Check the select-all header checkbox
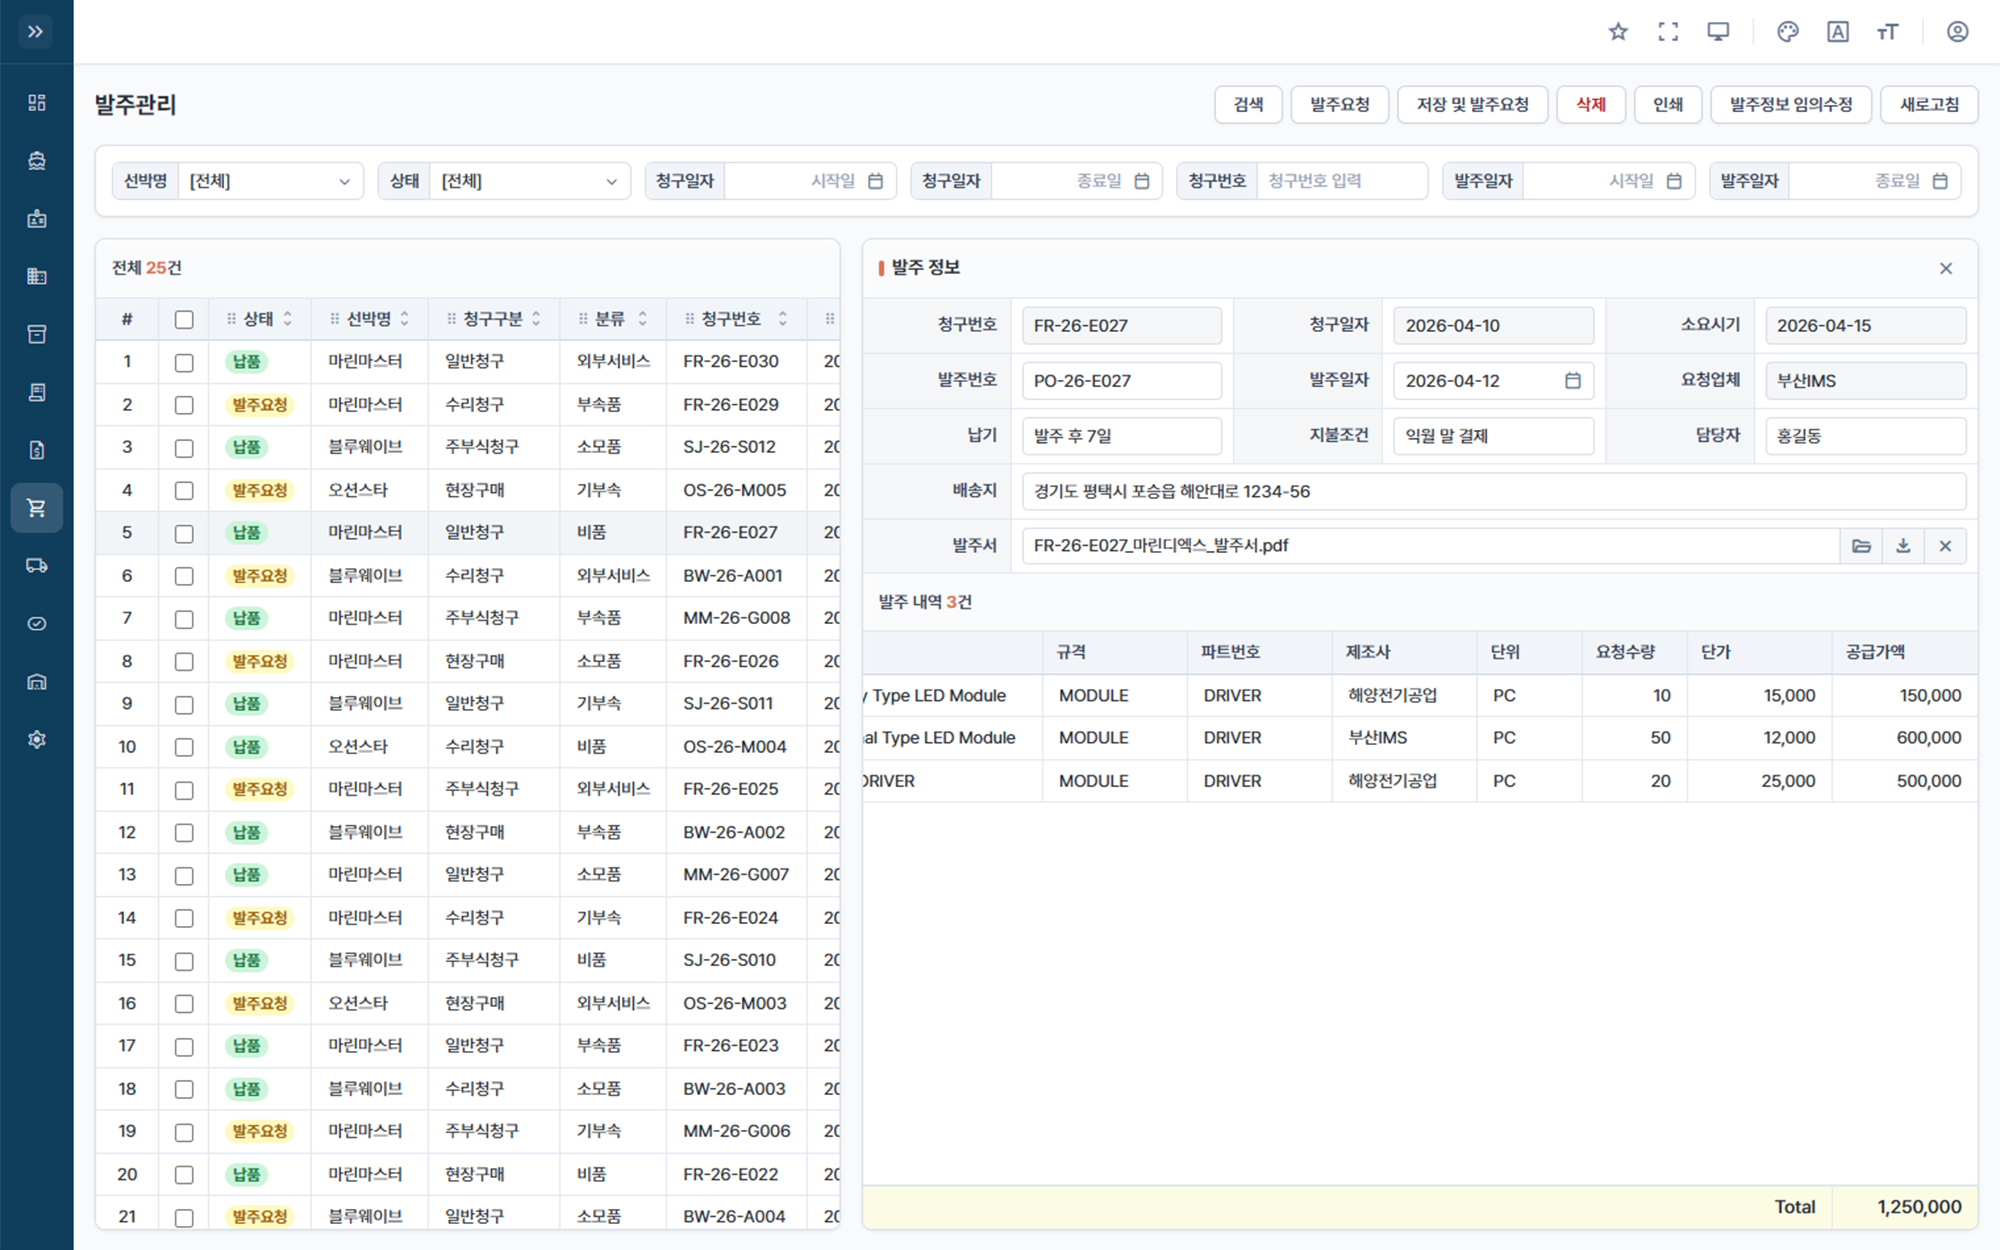The width and height of the screenshot is (2000, 1250). click(x=184, y=320)
